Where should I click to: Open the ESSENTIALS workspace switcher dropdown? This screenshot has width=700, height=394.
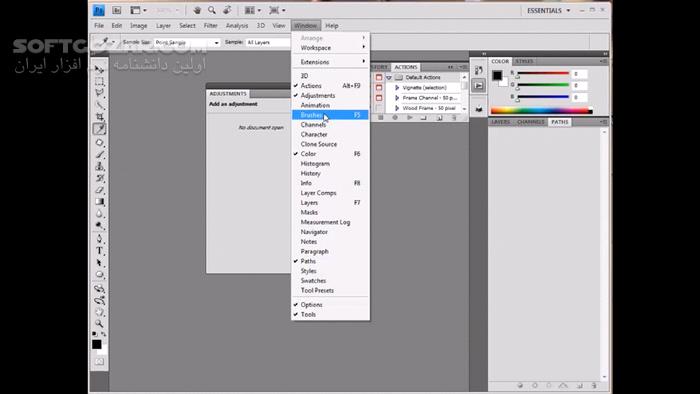(549, 10)
